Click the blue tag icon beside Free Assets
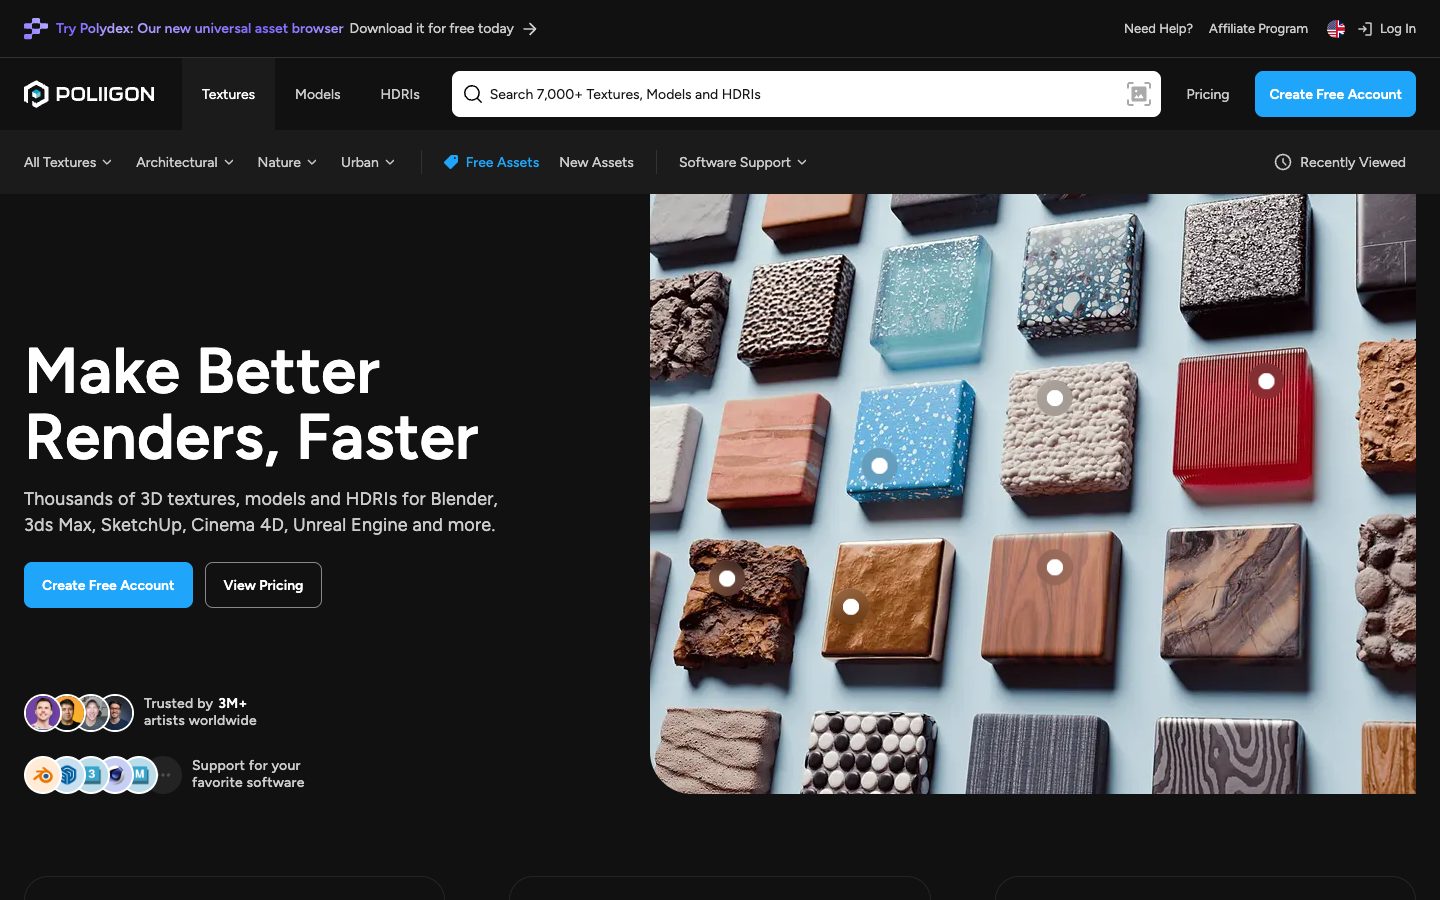The image size is (1440, 900). pos(451,162)
